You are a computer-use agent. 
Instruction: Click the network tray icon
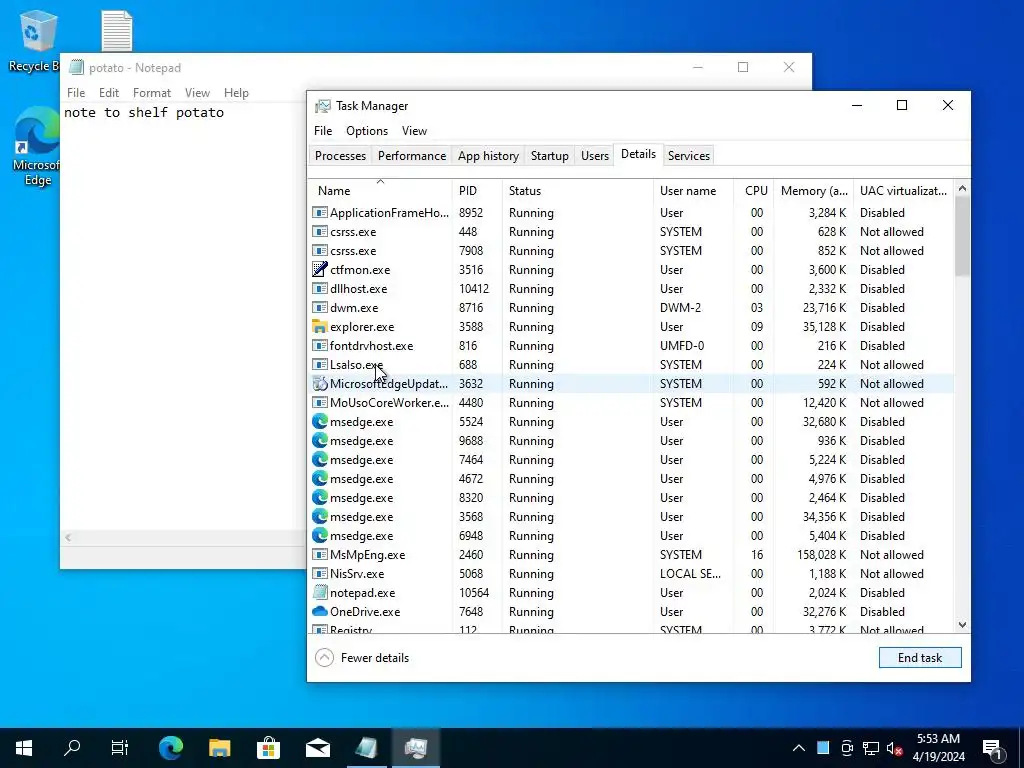click(x=871, y=748)
